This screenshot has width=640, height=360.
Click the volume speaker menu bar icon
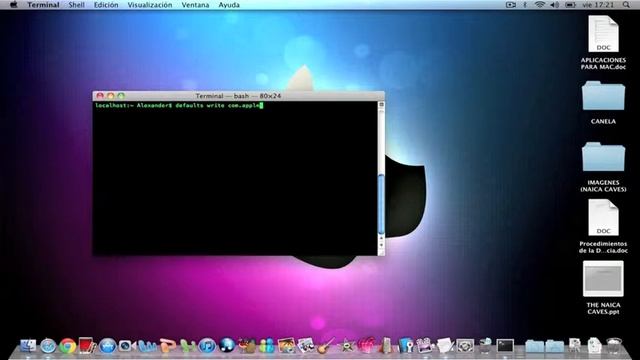pos(554,5)
